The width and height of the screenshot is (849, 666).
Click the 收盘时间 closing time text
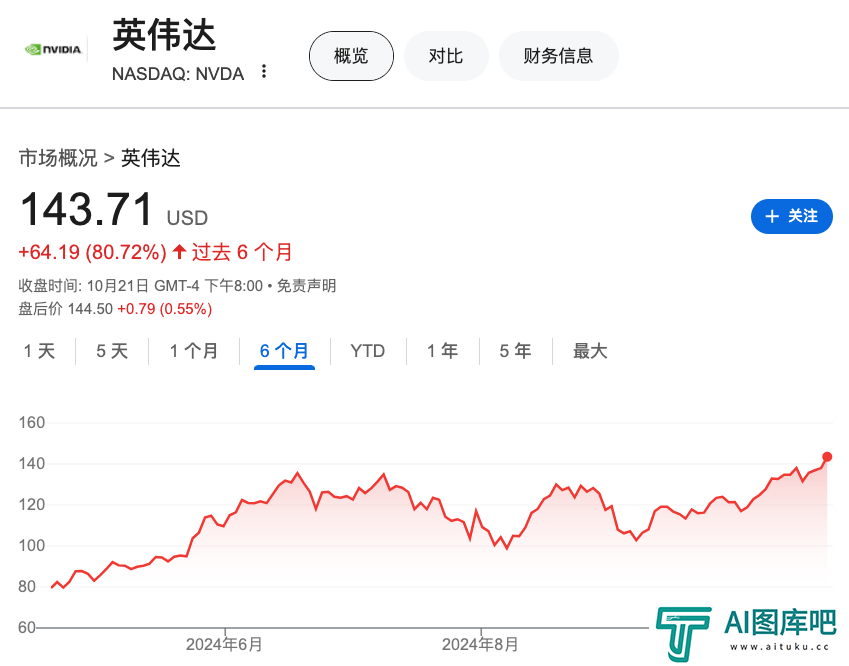coord(141,285)
